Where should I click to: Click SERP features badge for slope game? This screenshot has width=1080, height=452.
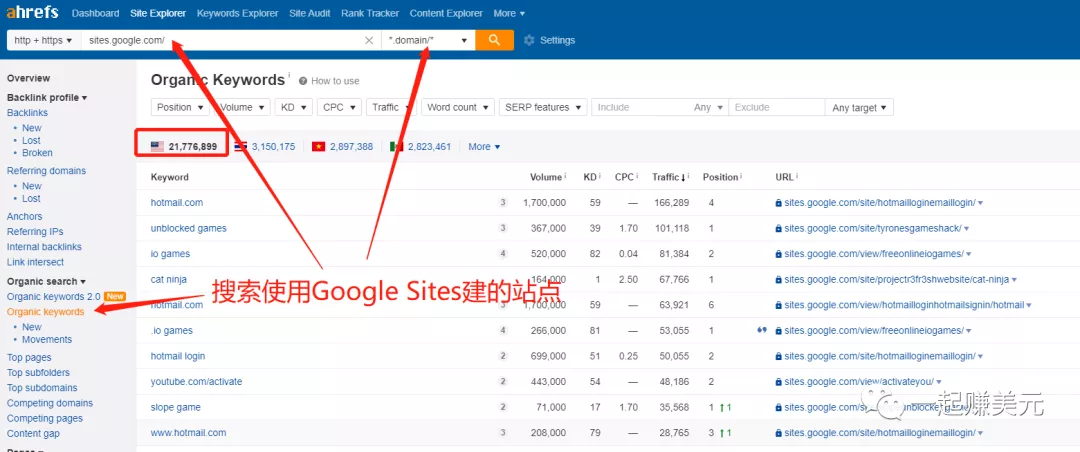click(x=503, y=407)
